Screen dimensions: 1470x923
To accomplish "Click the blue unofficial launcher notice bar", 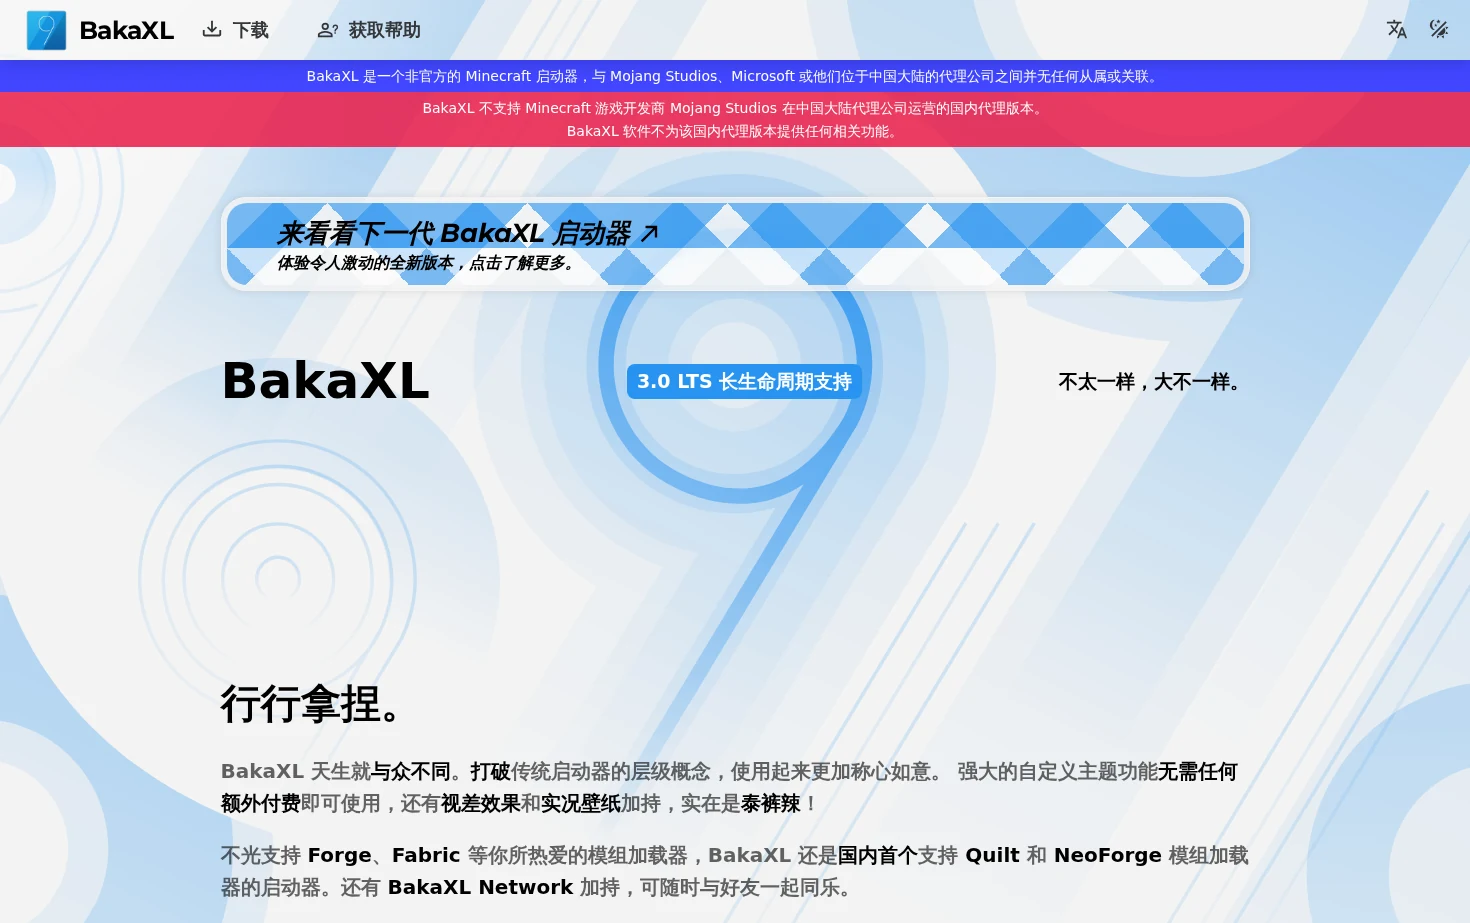I will (735, 76).
